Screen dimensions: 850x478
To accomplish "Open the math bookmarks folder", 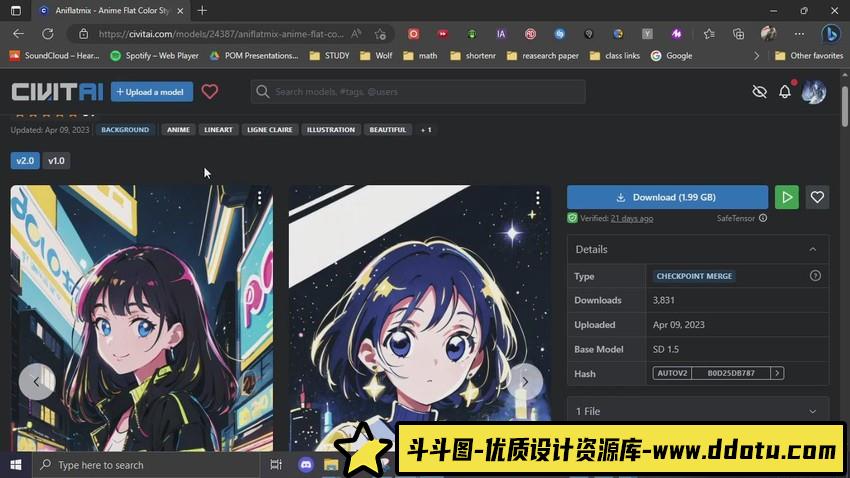I will point(420,55).
